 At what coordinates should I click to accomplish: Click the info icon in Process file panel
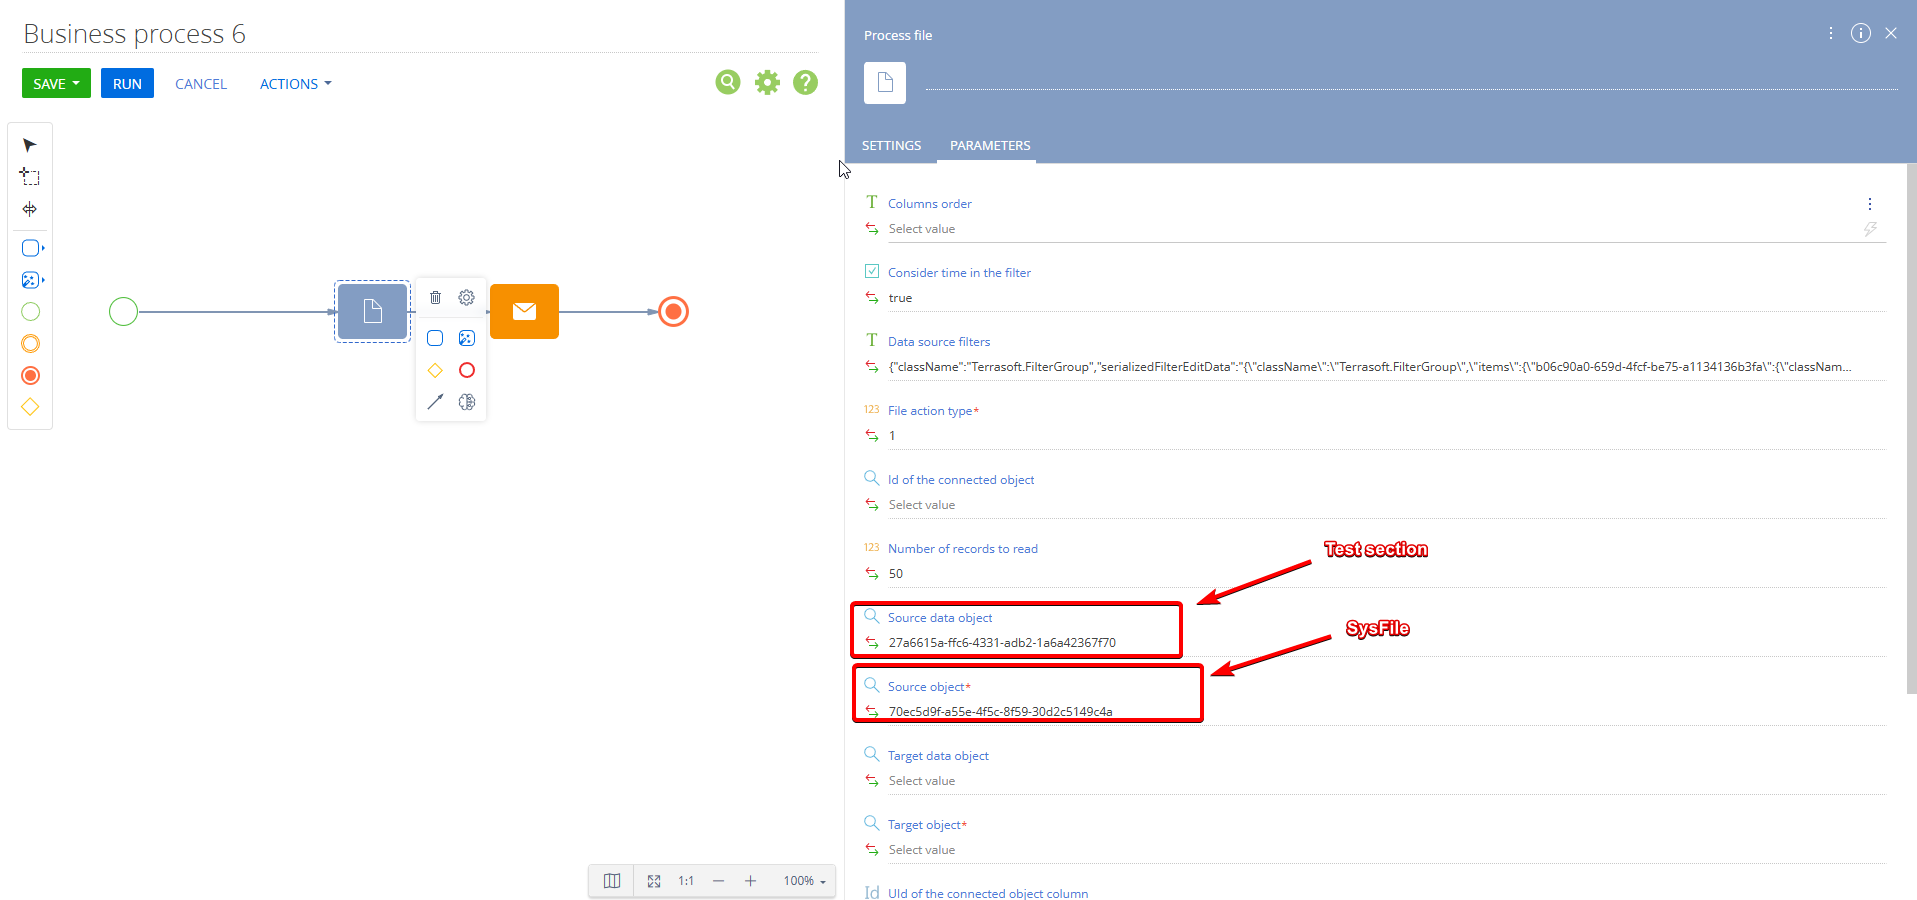[1860, 33]
